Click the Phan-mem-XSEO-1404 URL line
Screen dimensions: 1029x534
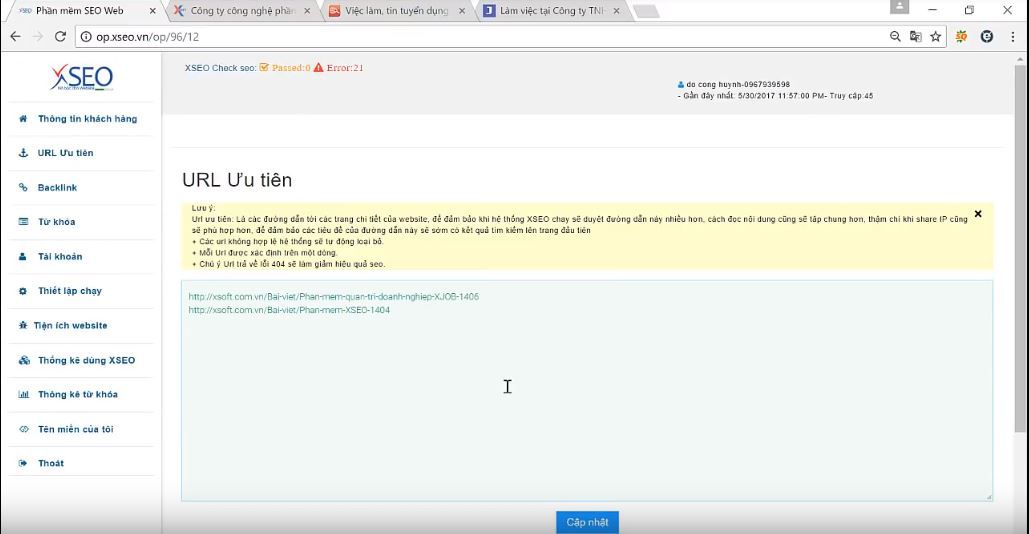(x=289, y=310)
